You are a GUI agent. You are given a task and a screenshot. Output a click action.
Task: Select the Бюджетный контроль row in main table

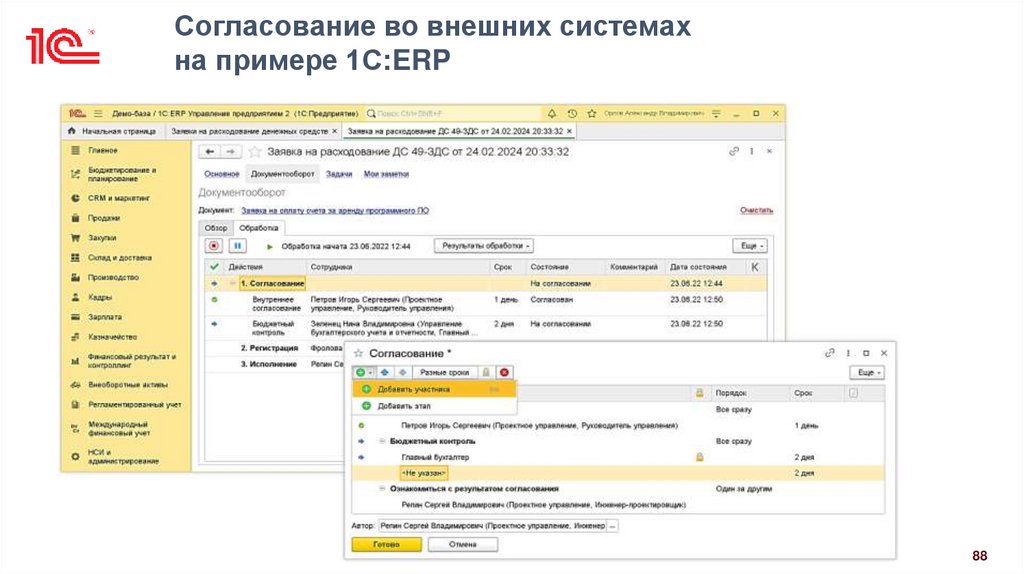point(487,328)
